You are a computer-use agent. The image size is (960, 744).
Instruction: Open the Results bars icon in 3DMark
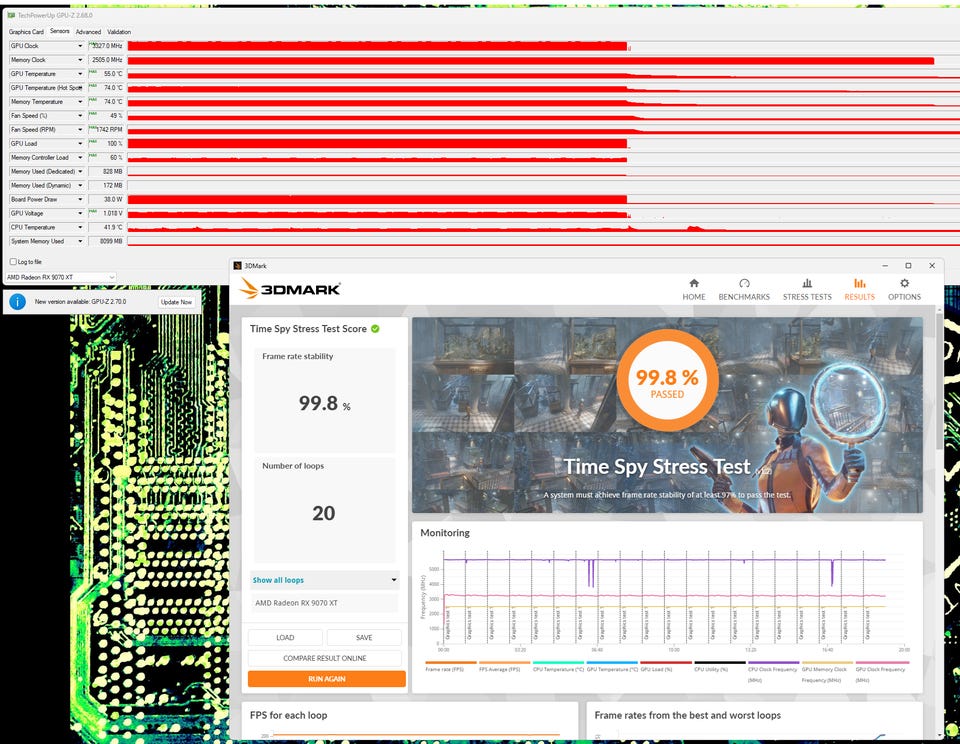click(860, 283)
